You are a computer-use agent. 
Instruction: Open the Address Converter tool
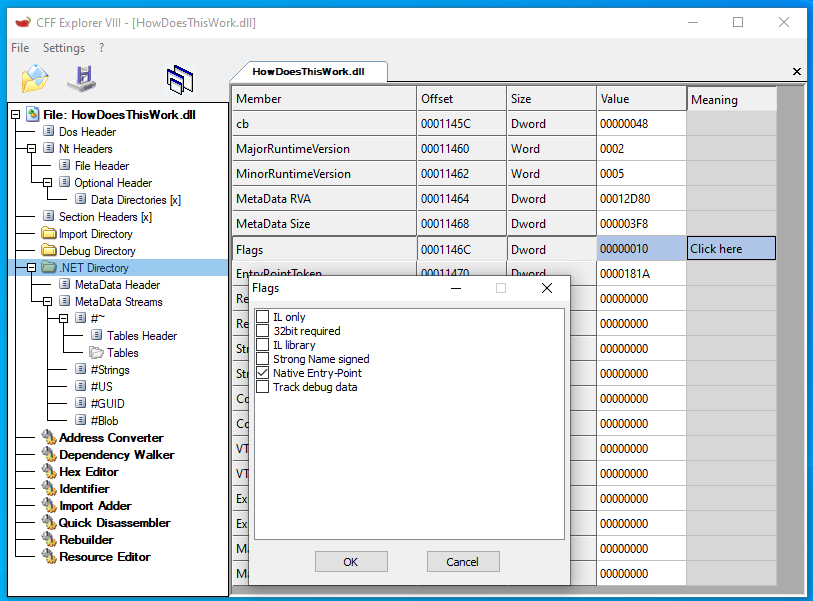[111, 438]
